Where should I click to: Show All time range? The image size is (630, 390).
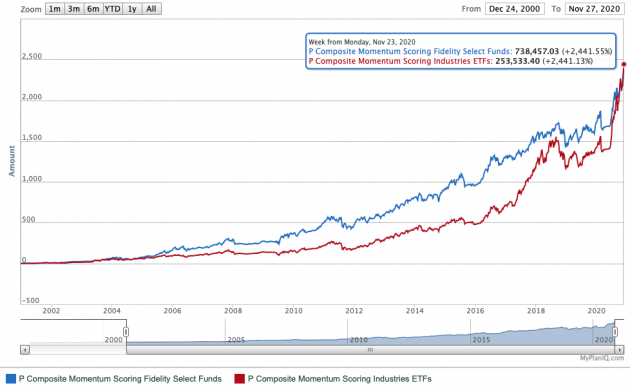[151, 9]
